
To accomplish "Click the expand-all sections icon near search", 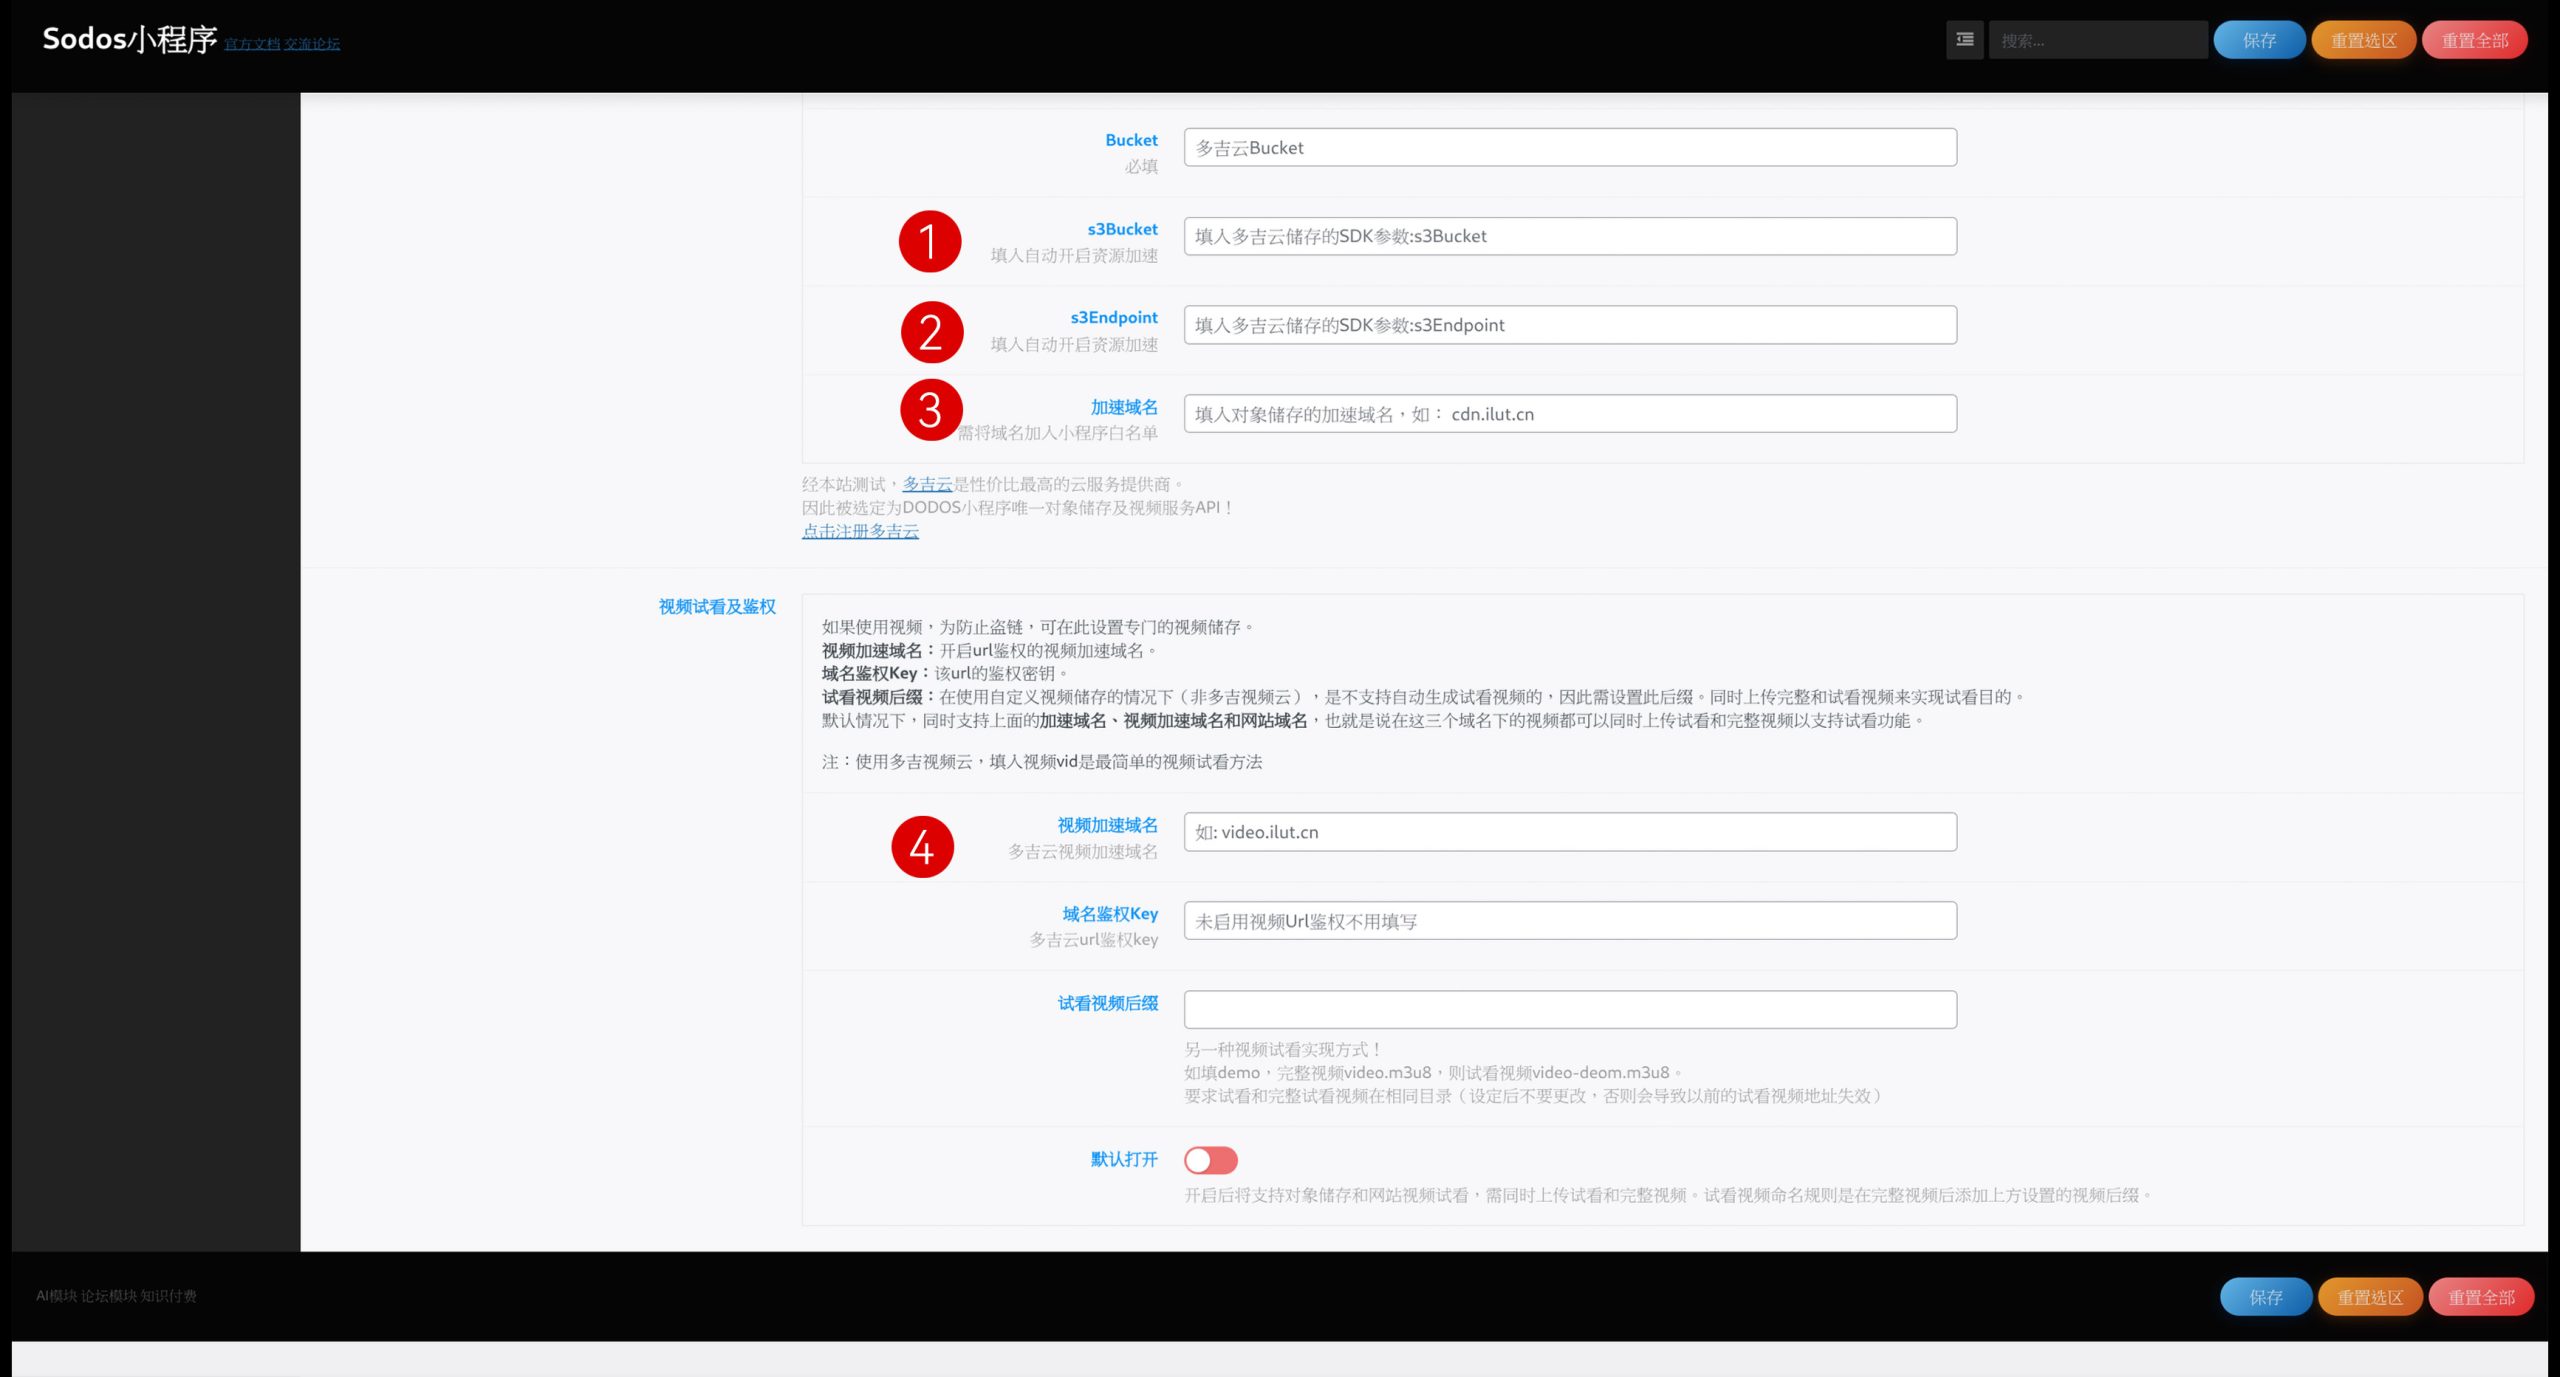I will coord(1964,40).
